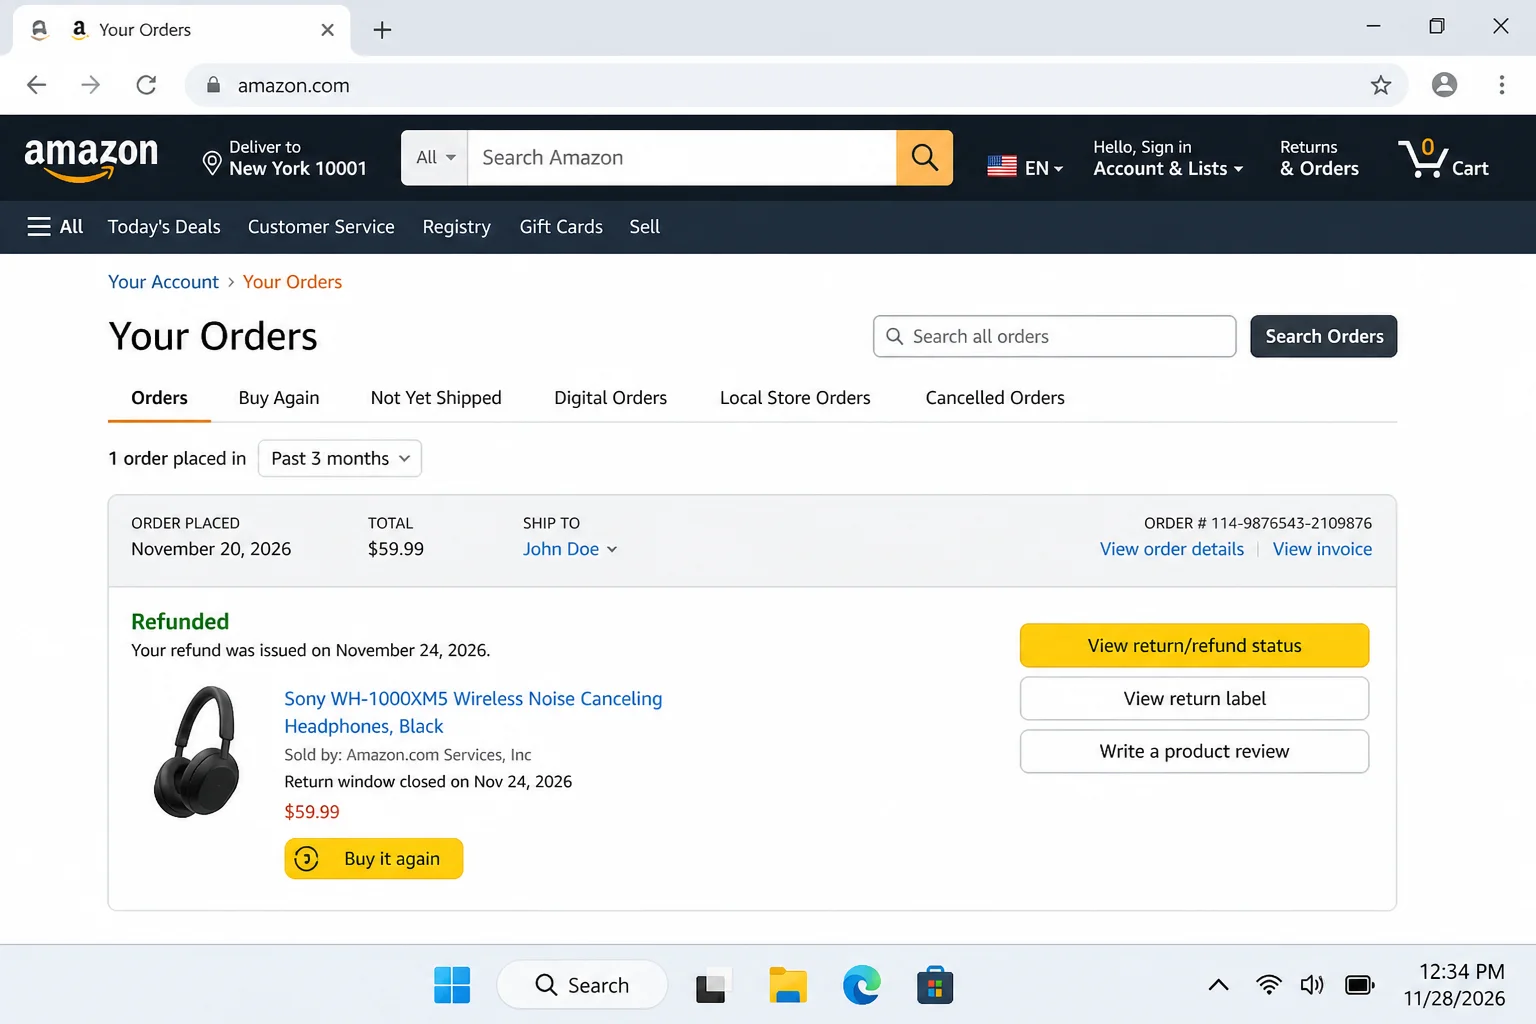Open File Explorer from taskbar
The height and width of the screenshot is (1024, 1536).
(787, 985)
